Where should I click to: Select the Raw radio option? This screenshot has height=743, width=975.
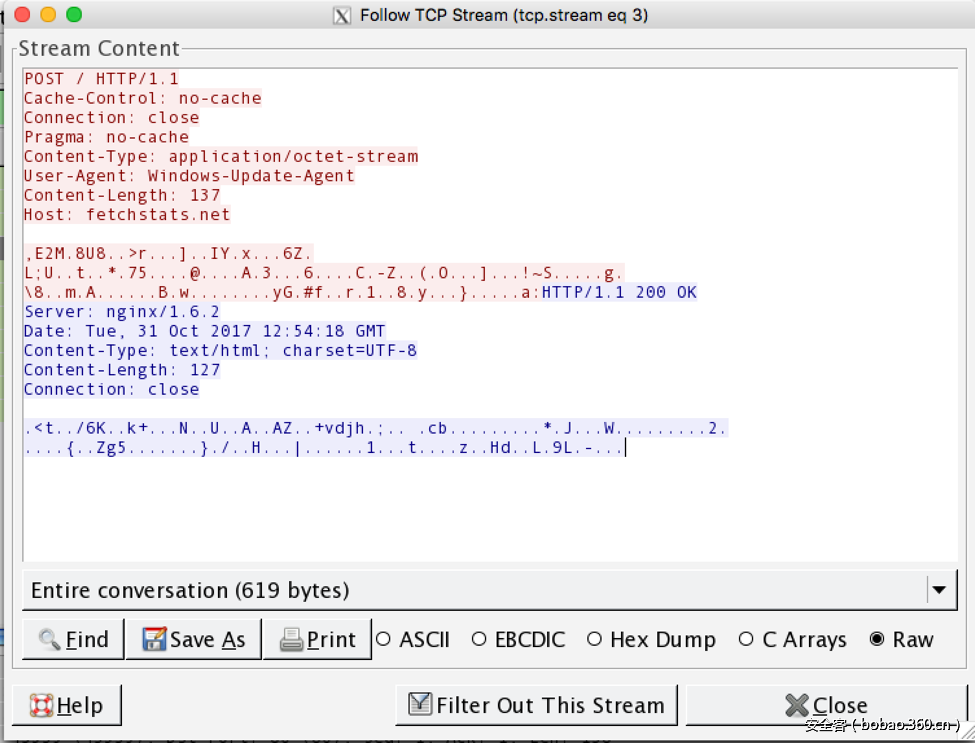877,640
